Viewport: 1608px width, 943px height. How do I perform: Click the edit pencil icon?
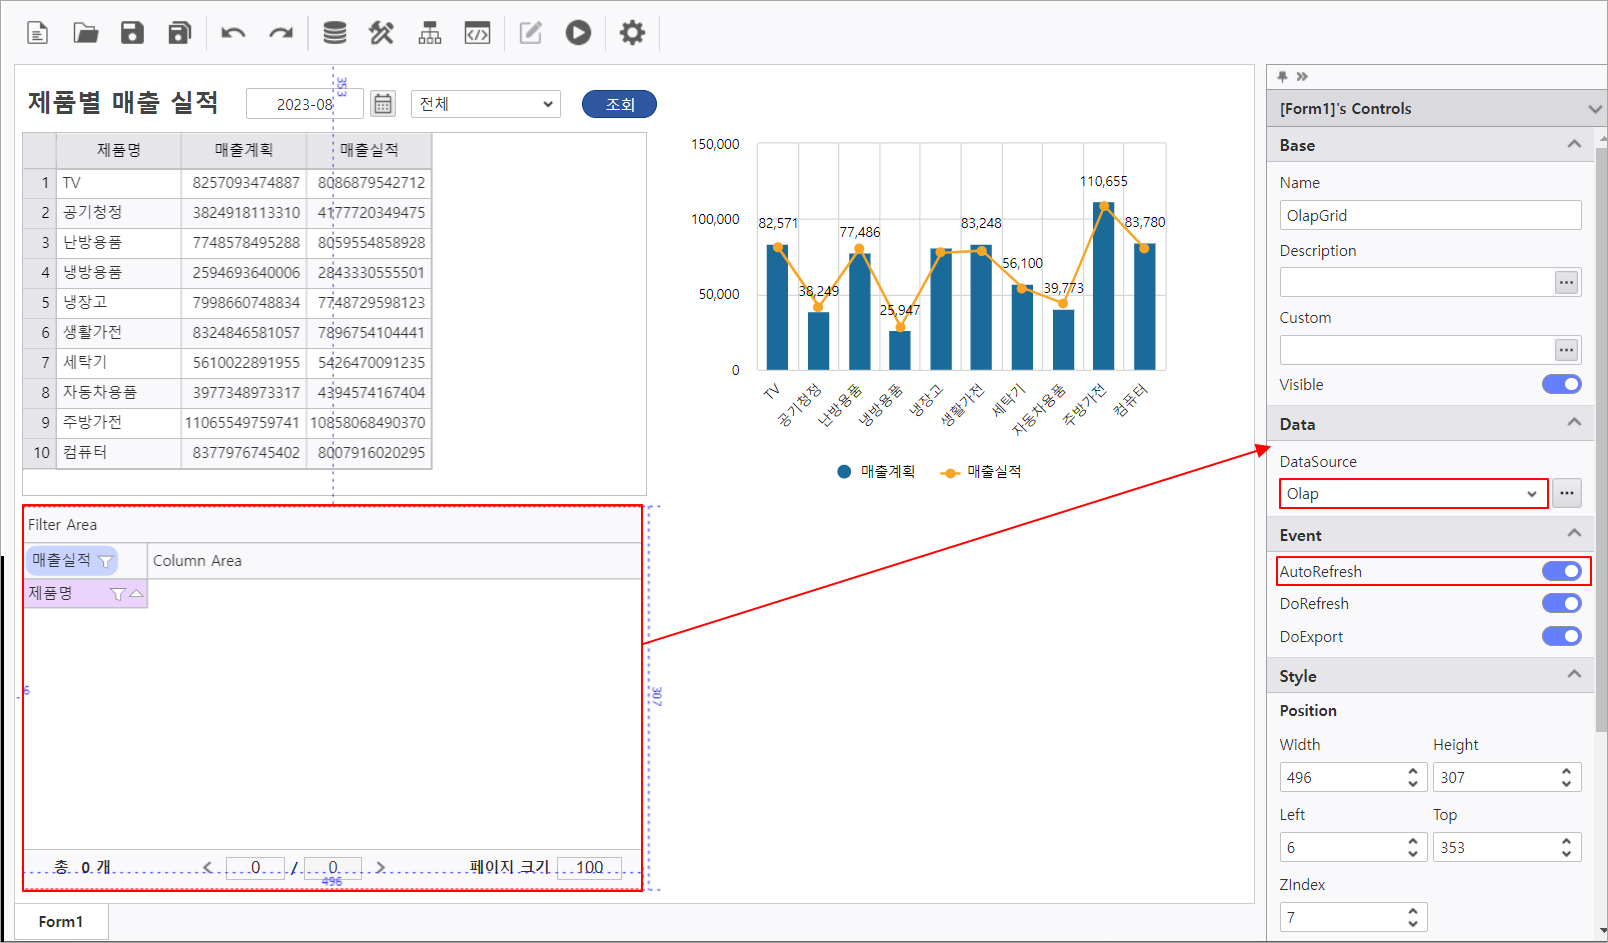tap(531, 33)
